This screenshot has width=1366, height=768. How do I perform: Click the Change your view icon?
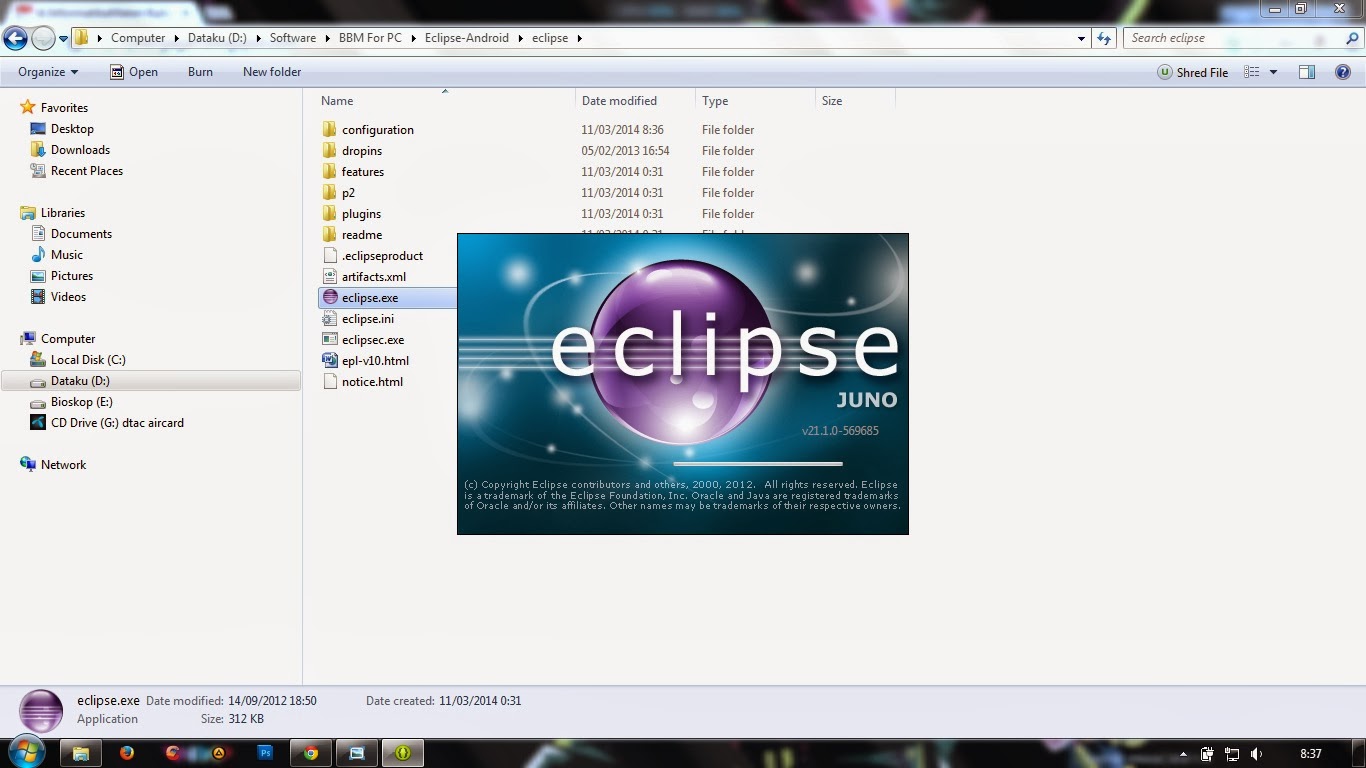point(1249,71)
